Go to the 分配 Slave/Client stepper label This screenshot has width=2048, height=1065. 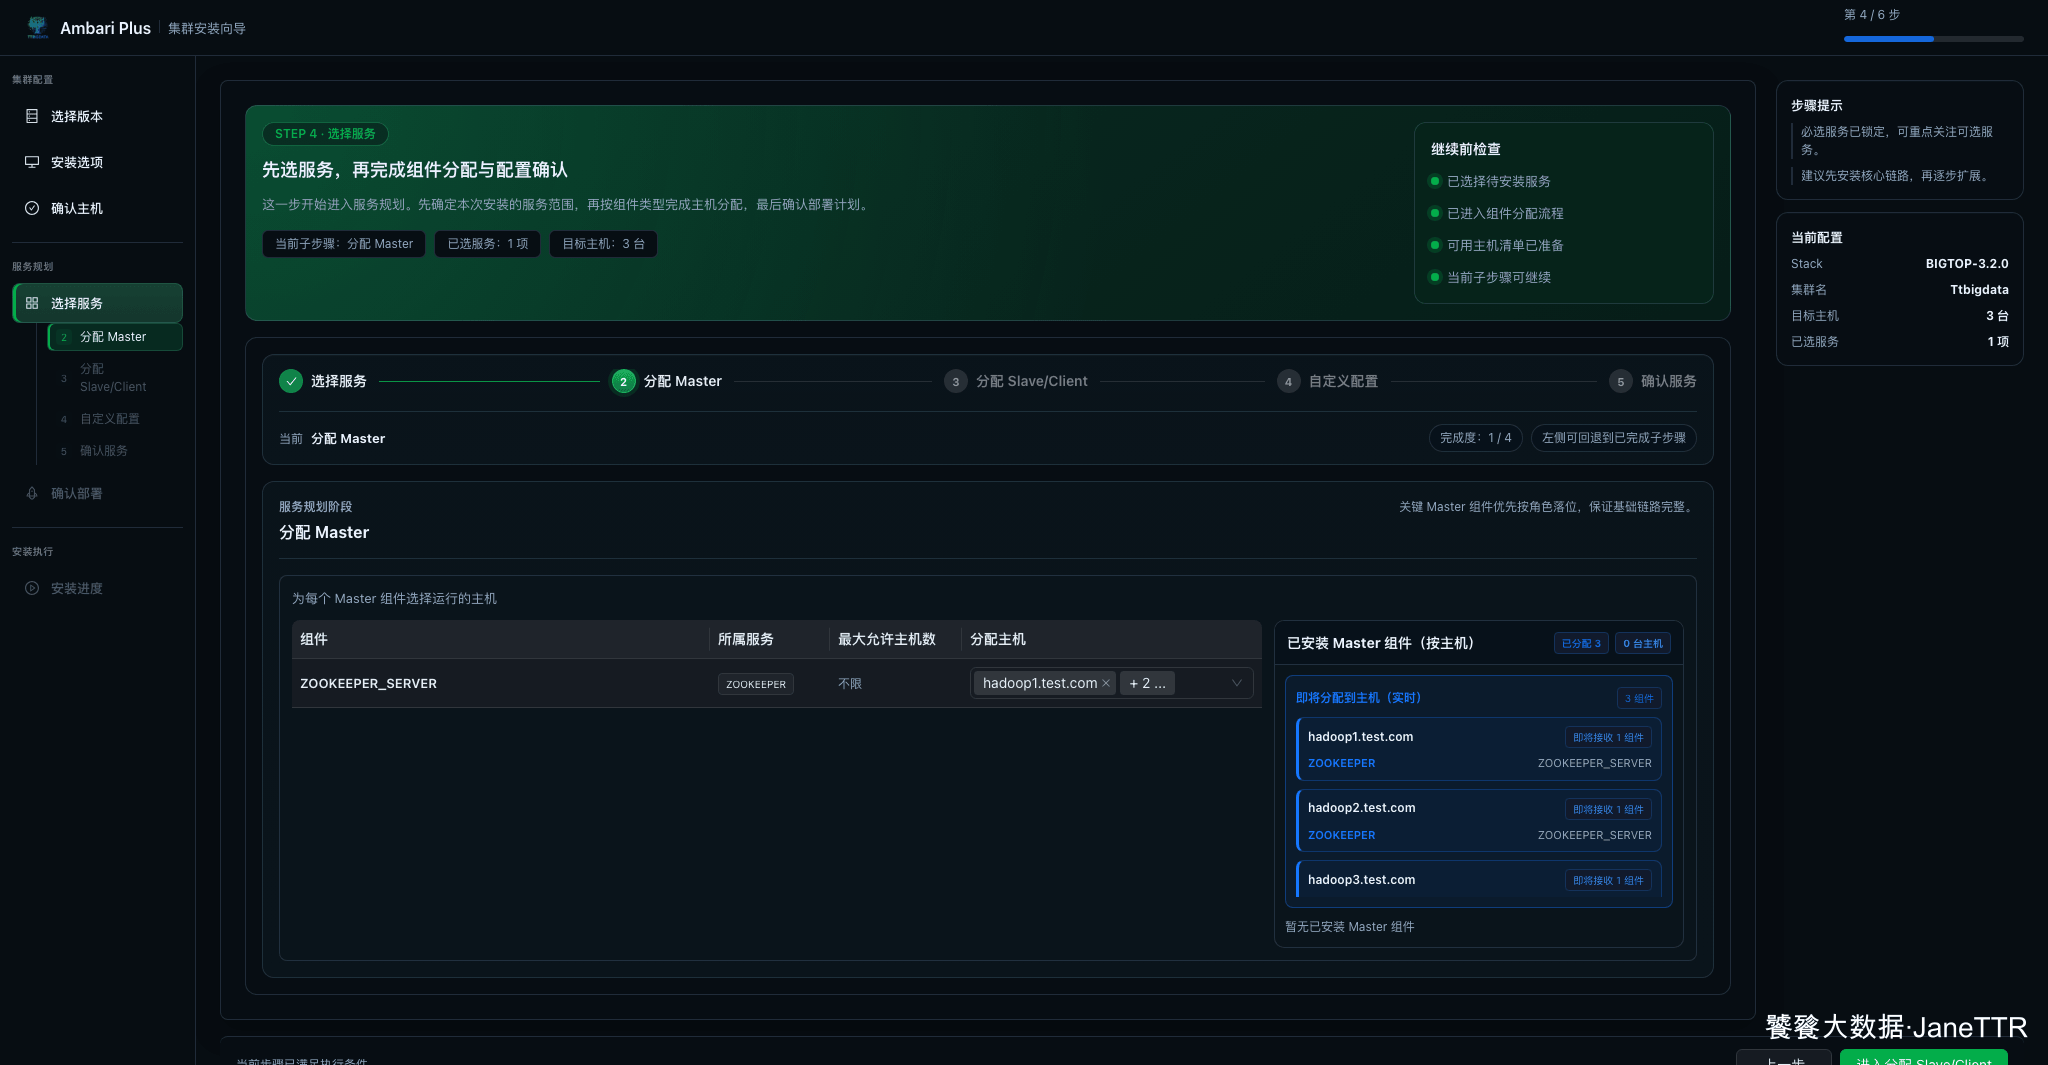pyautogui.click(x=1031, y=381)
